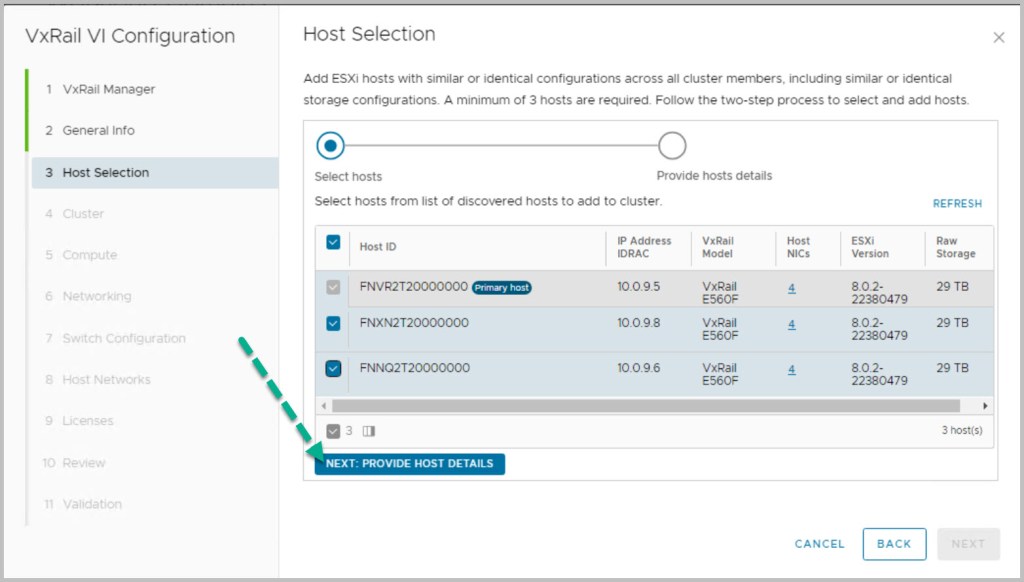Close the Host Selection dialog with X
1024x582 pixels.
(x=998, y=38)
